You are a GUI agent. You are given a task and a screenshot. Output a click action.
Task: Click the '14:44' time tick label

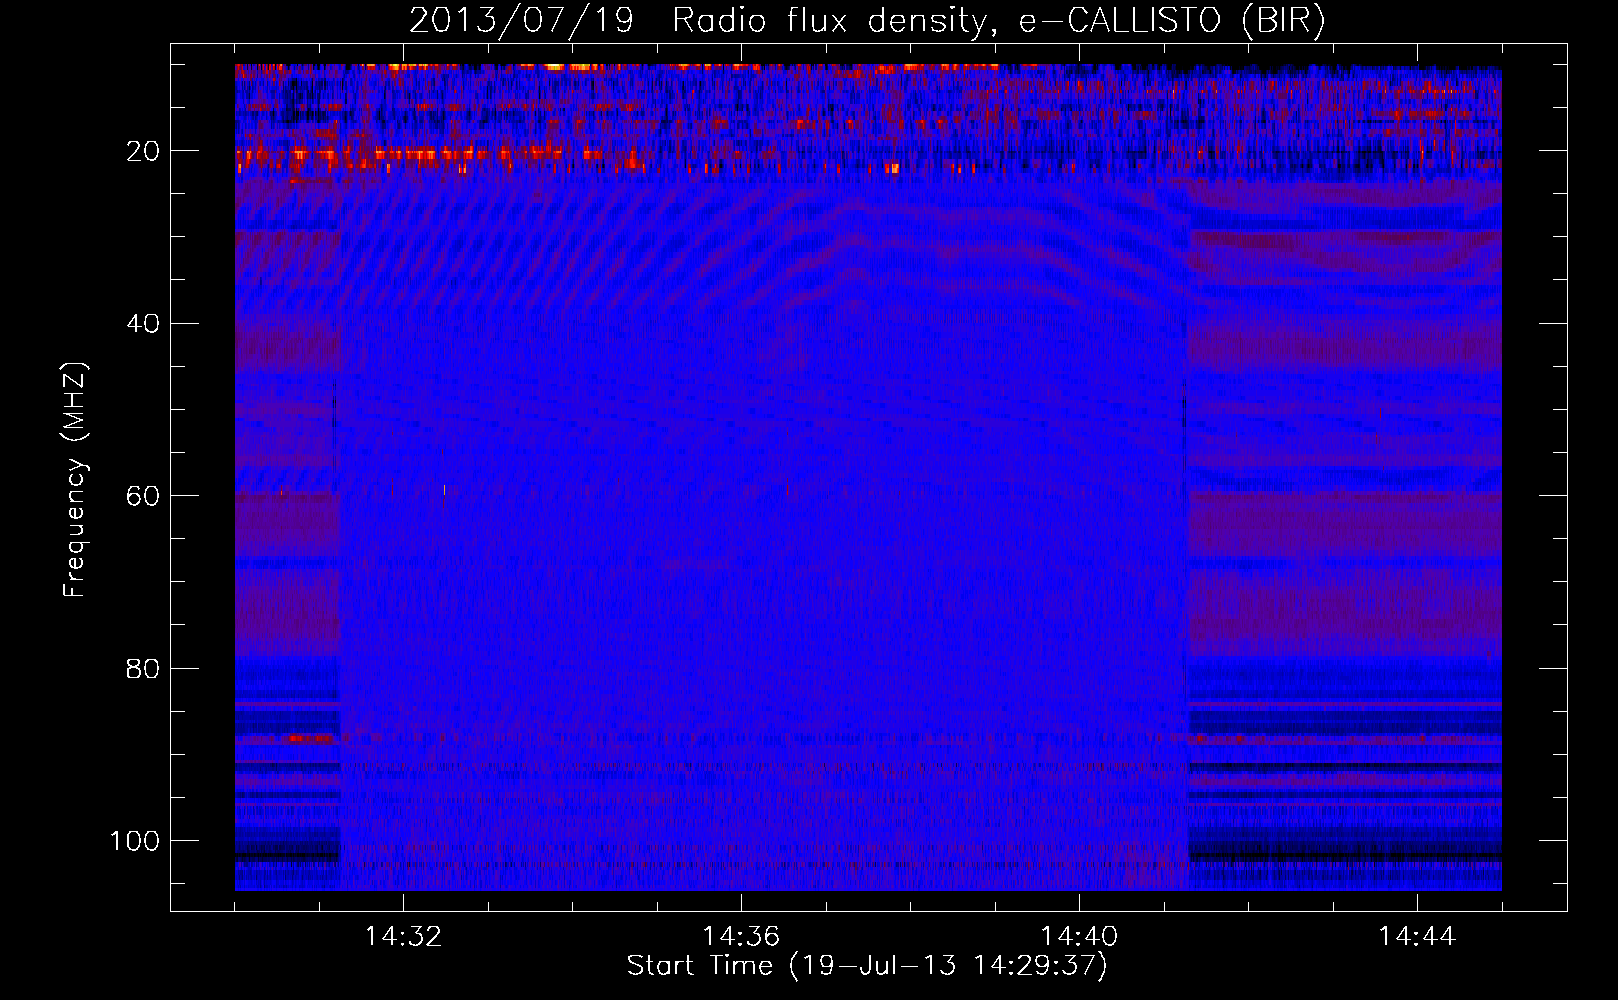pyautogui.click(x=1417, y=937)
